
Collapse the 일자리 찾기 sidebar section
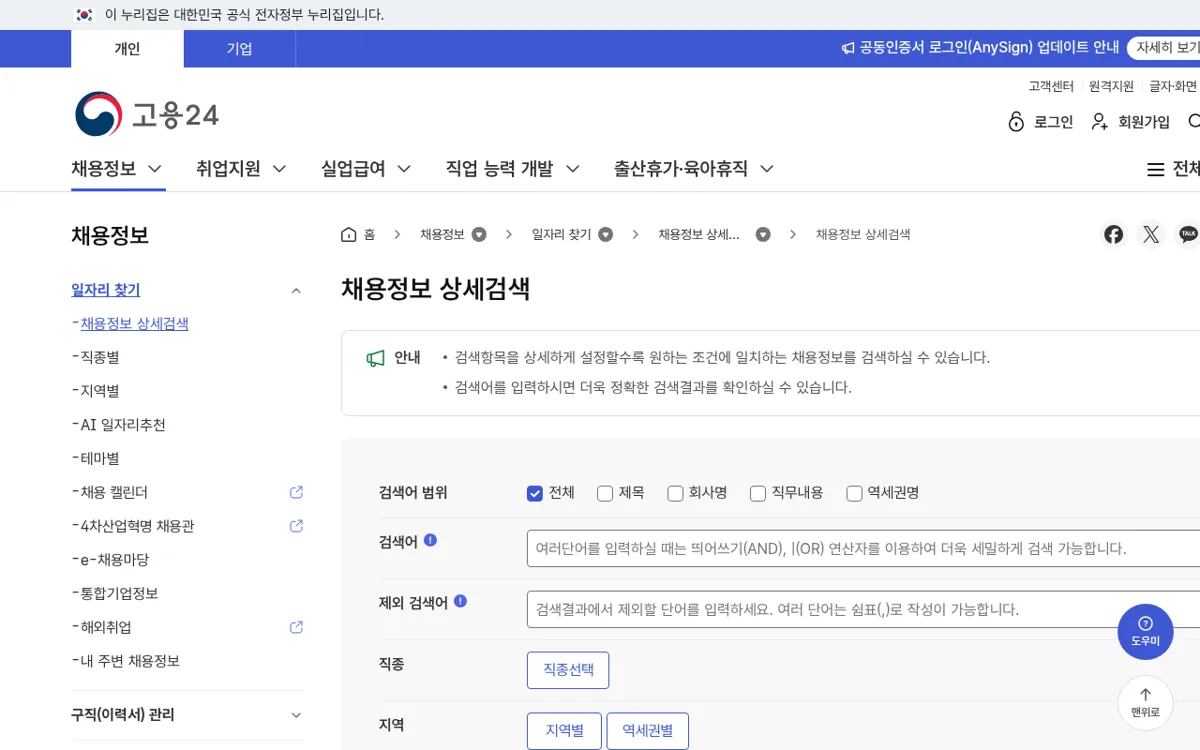(295, 291)
